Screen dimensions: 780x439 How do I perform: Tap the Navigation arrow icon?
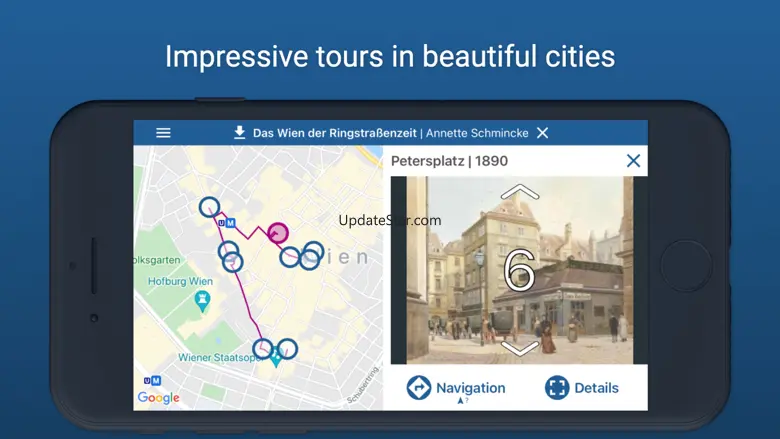pyautogui.click(x=419, y=388)
